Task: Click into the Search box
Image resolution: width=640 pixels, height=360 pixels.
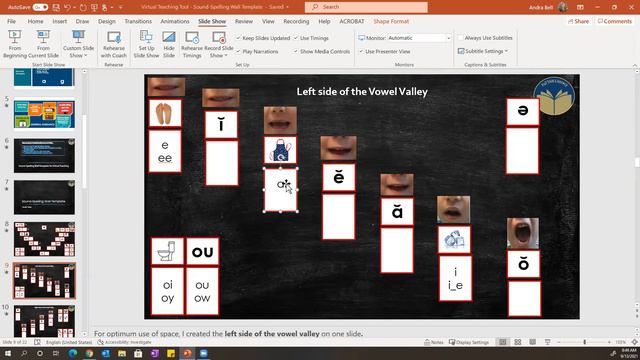Action: (366, 7)
